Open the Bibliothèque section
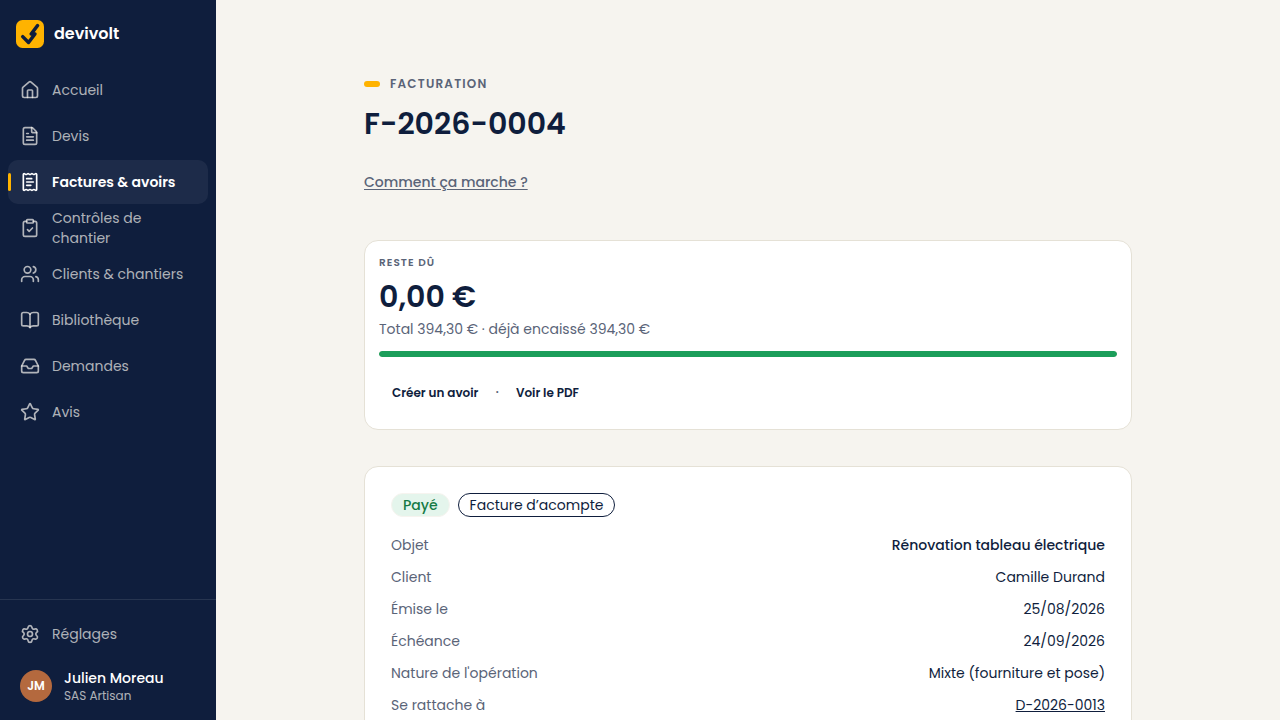This screenshot has width=1280, height=720. [x=108, y=320]
